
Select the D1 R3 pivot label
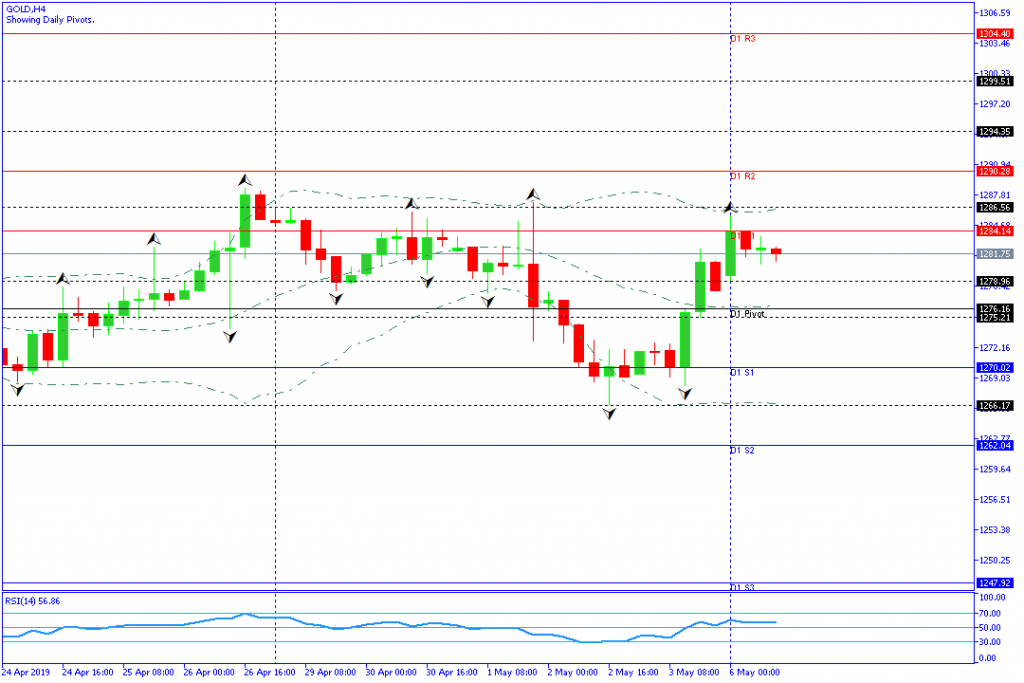742,39
